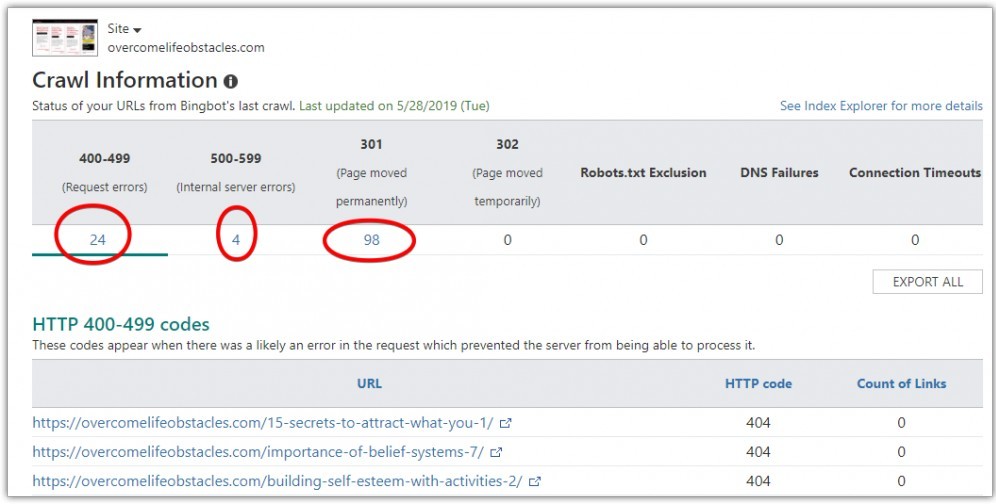Screen dimensions: 996x504
Task: Open the importance-of-belief-systems-7 URL
Action: [x=258, y=453]
